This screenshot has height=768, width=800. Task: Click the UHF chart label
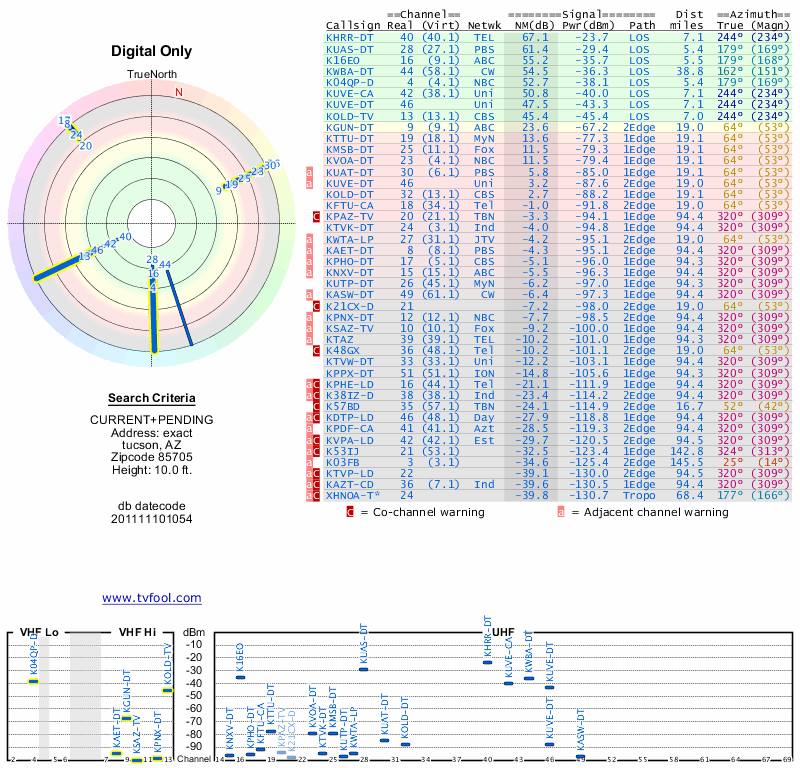[503, 632]
